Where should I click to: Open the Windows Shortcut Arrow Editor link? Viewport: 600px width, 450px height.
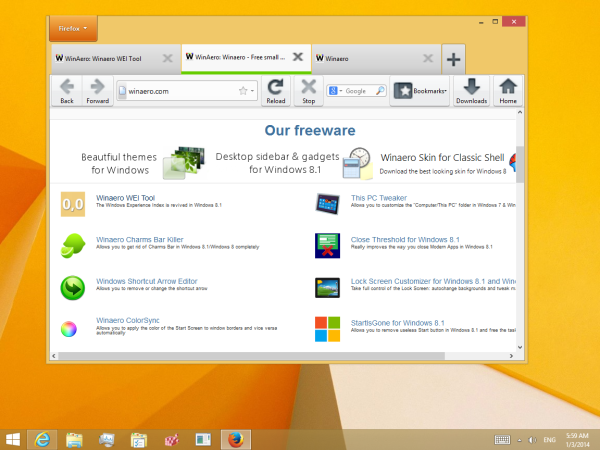point(147,281)
